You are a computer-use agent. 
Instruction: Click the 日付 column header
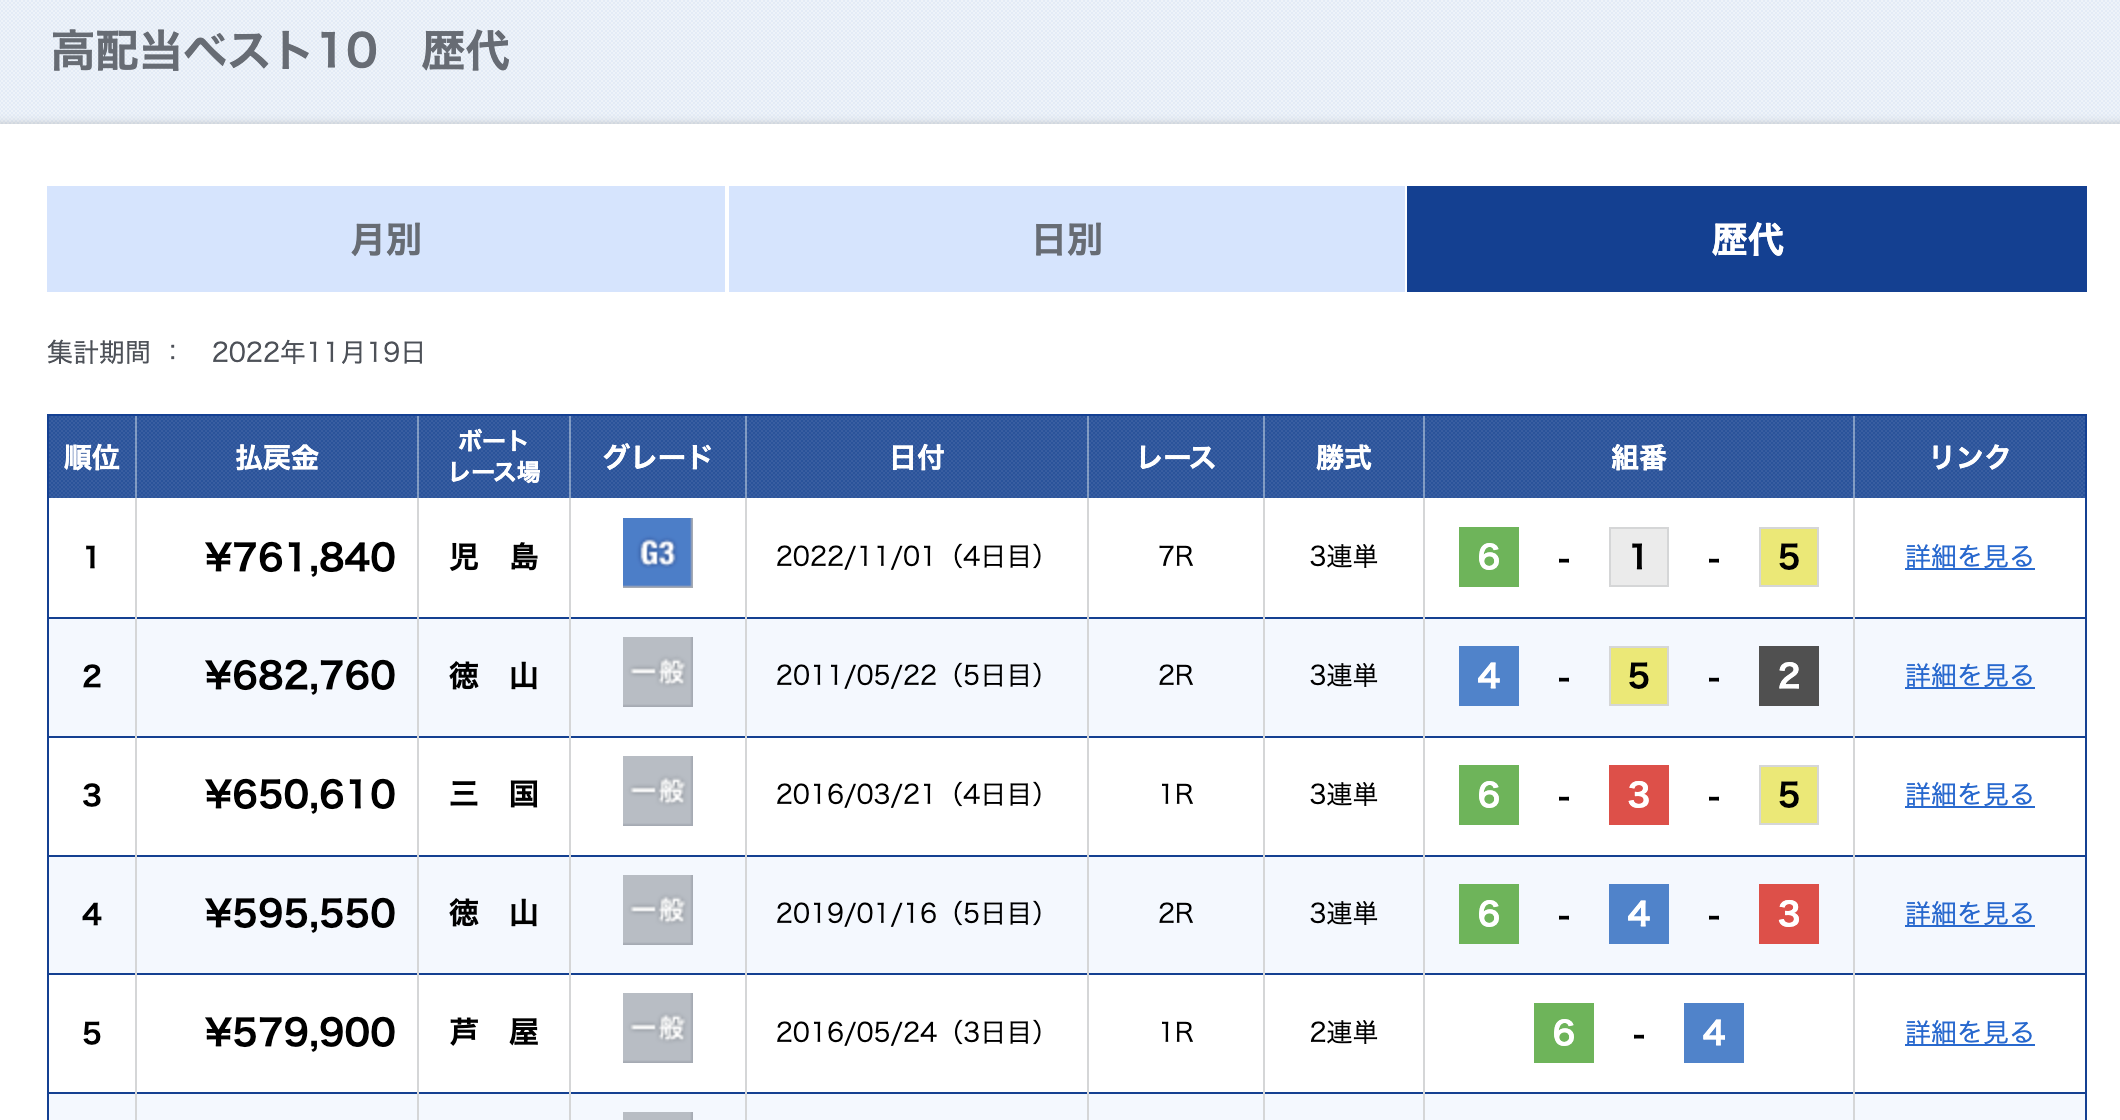tap(917, 457)
